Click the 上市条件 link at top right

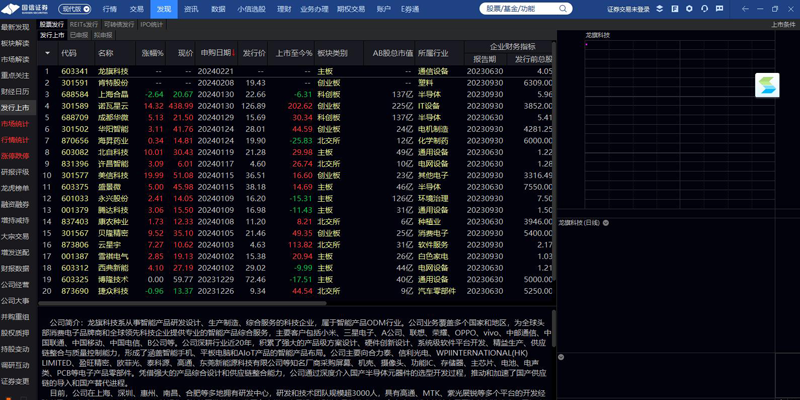(783, 24)
